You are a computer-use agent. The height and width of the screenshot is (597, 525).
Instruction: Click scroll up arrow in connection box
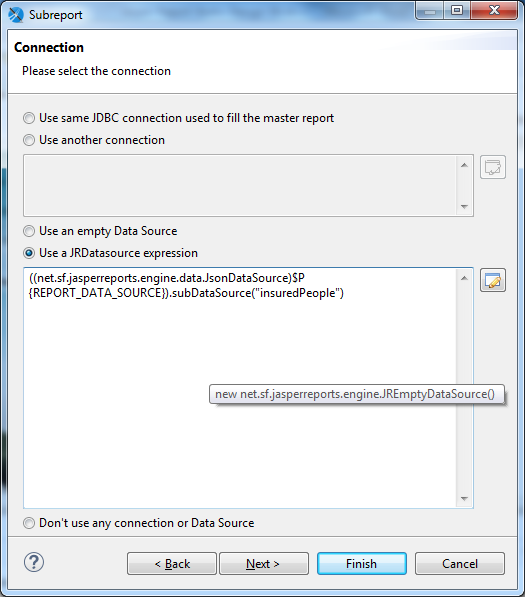[464, 165]
